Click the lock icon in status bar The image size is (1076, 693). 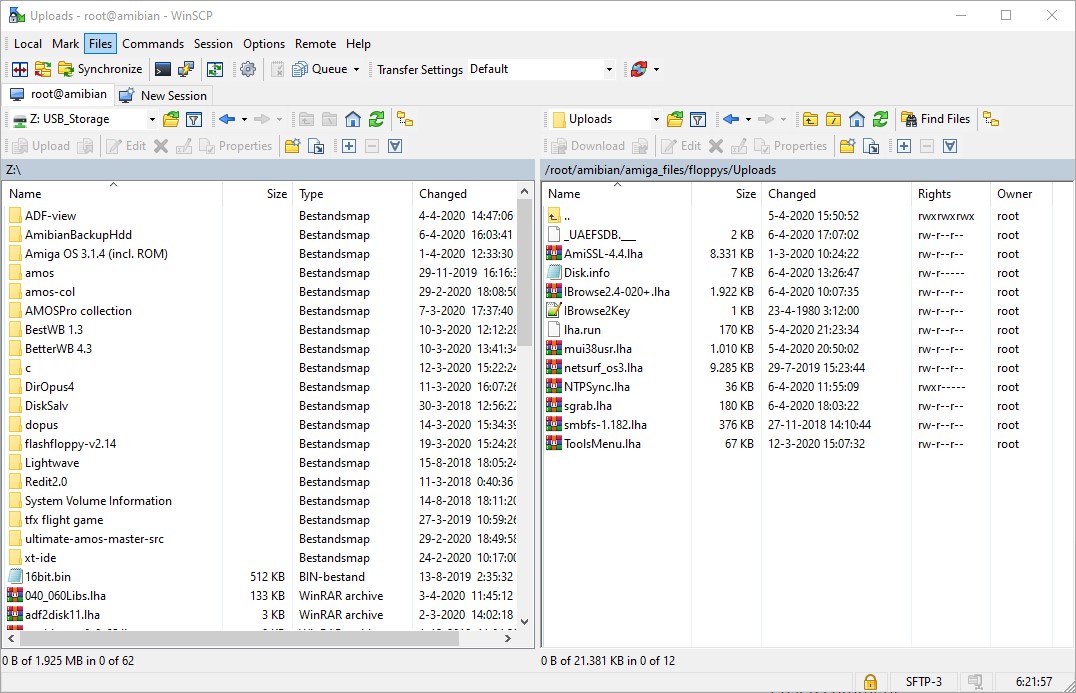point(870,682)
